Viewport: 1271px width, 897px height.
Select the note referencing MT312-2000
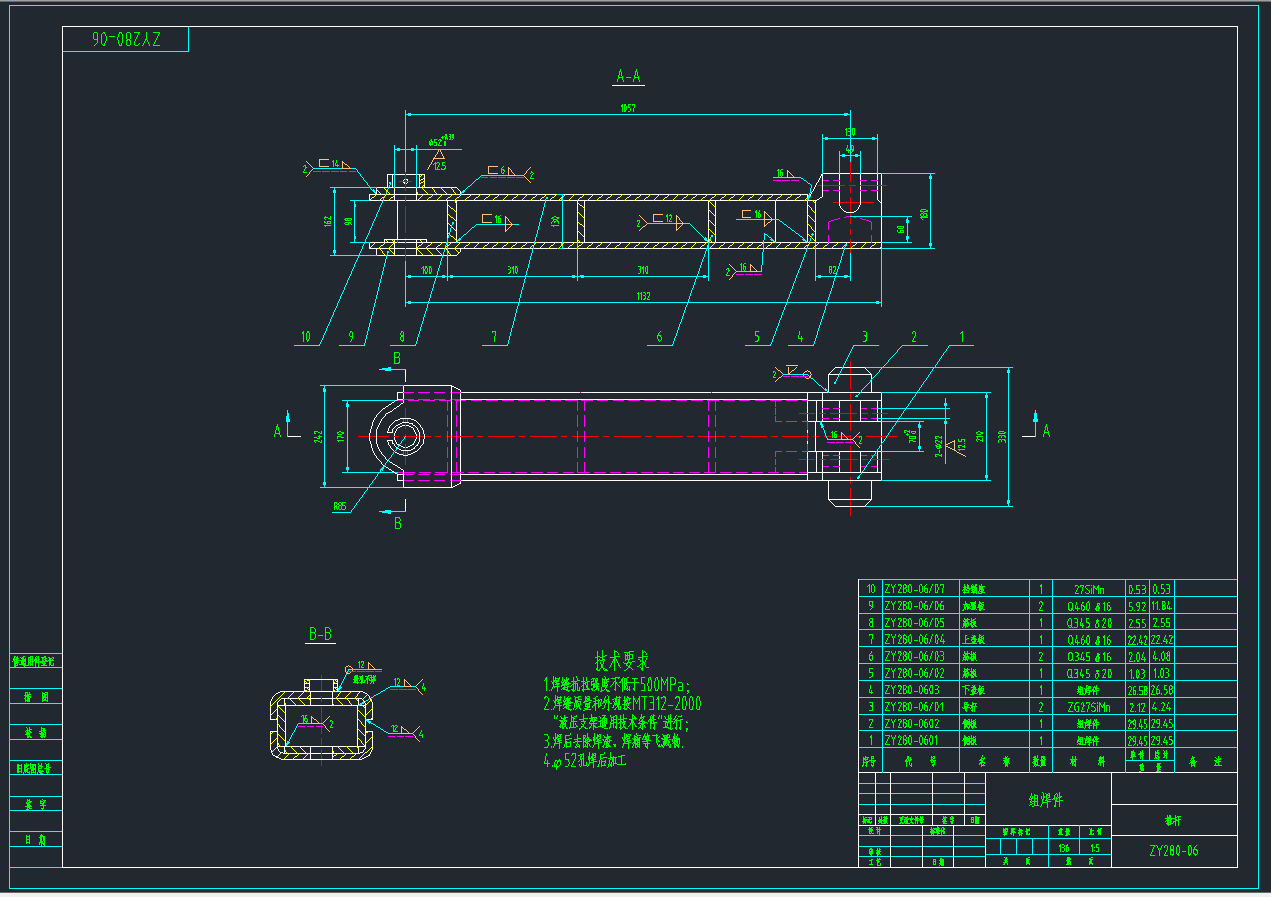click(x=623, y=704)
